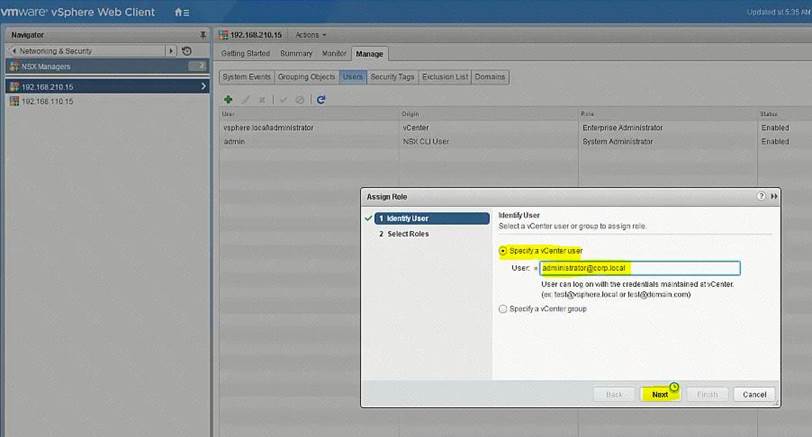Click the green add user icon
The image size is (812, 437).
pyautogui.click(x=229, y=99)
